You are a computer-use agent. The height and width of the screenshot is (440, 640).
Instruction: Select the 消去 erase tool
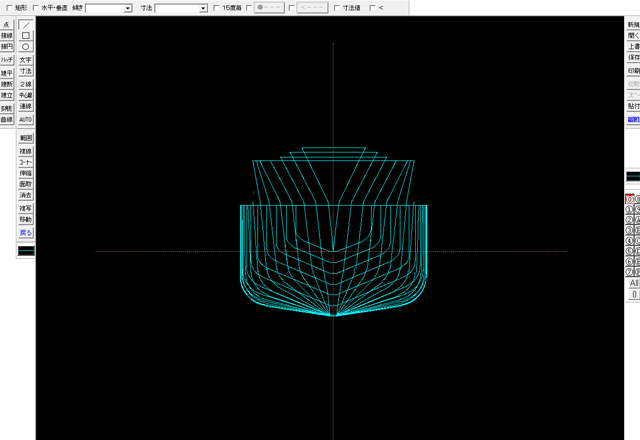26,195
